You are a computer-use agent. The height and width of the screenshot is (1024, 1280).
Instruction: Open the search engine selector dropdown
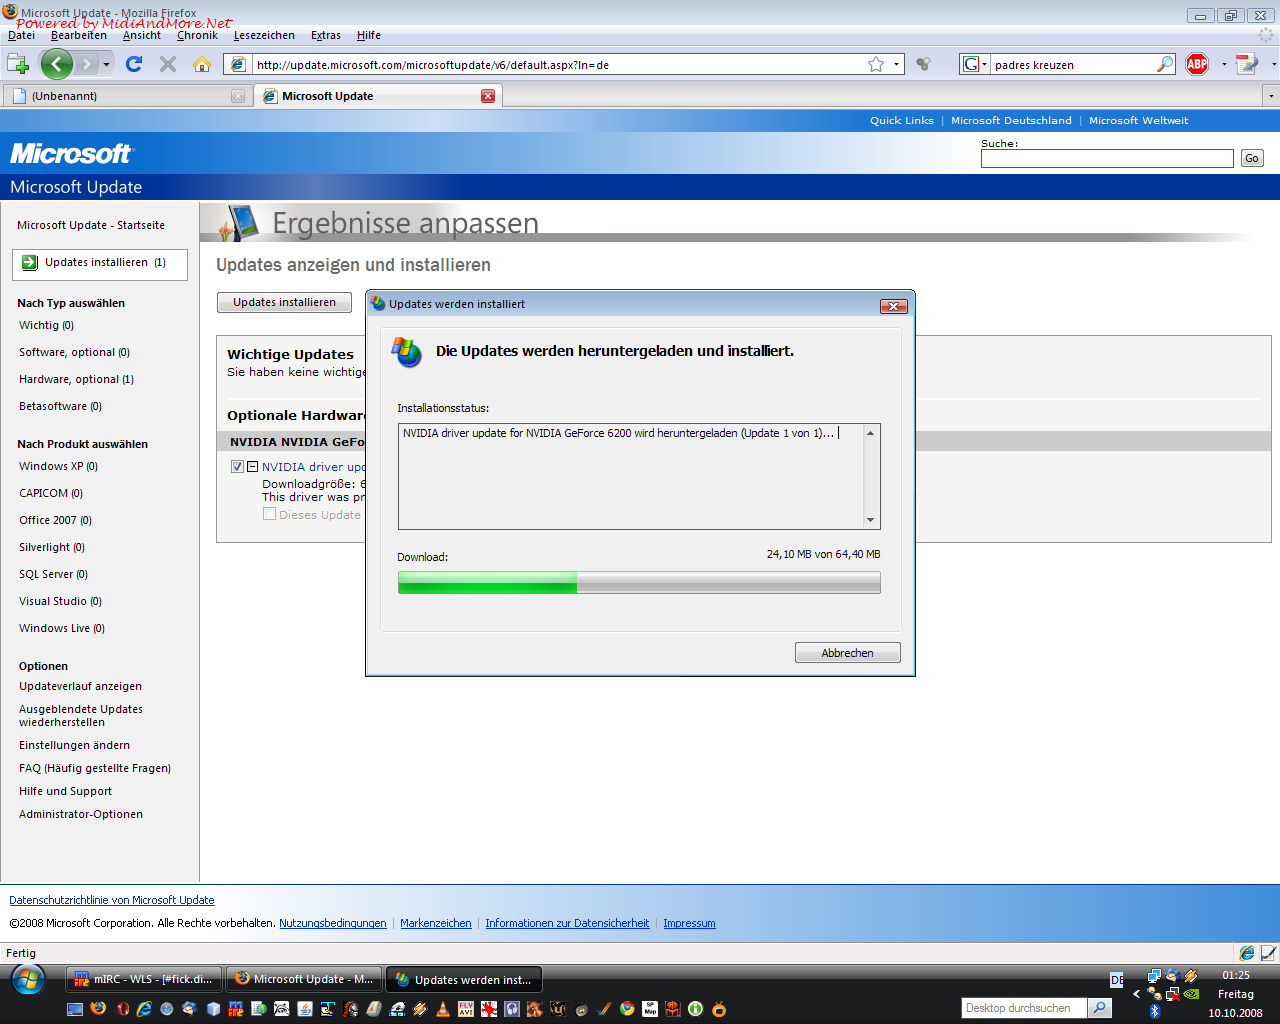[x=974, y=64]
